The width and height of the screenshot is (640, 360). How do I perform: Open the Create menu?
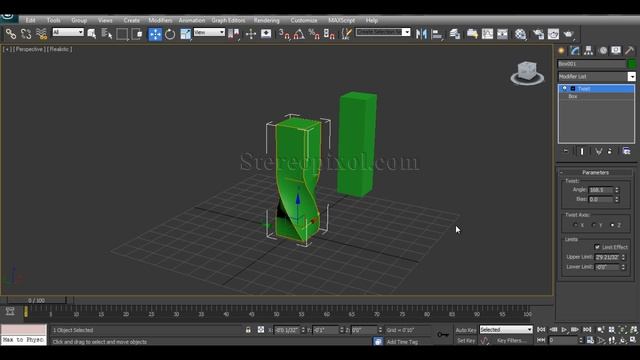(131, 20)
